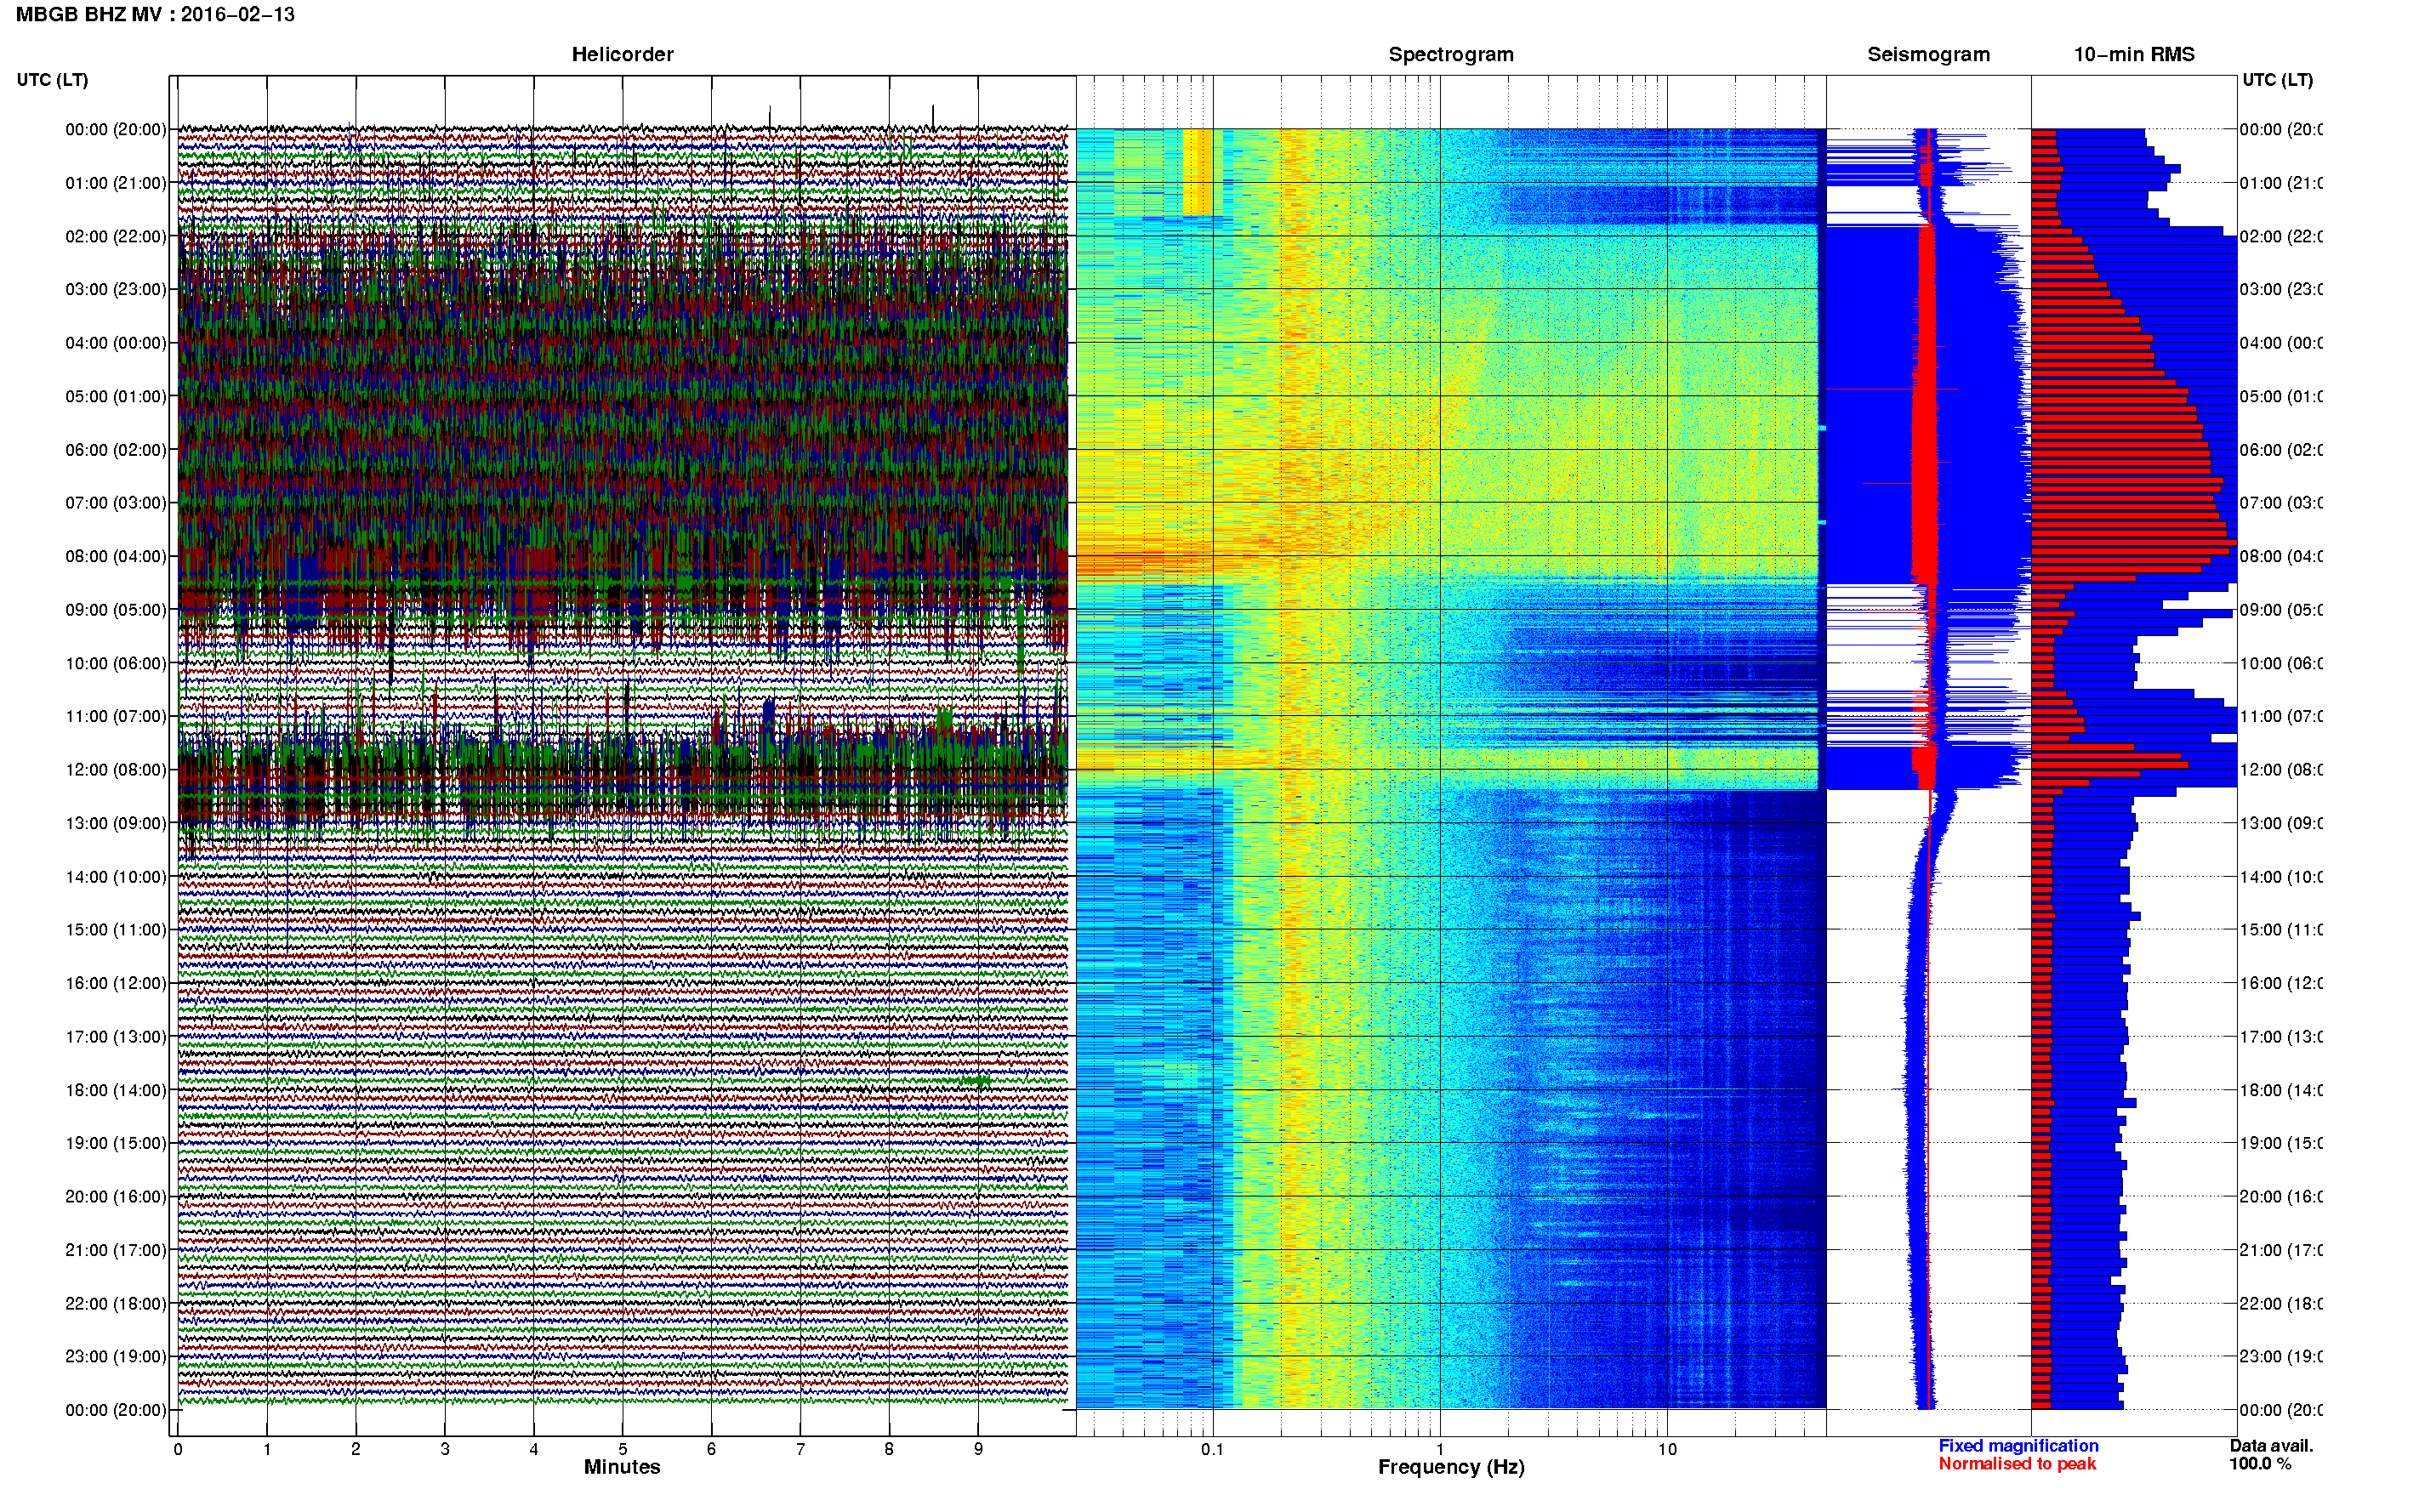Image resolution: width=2419 pixels, height=1512 pixels.
Task: Click the left time label '00:00 (20:00)' at bottom
Action: coord(116,1410)
